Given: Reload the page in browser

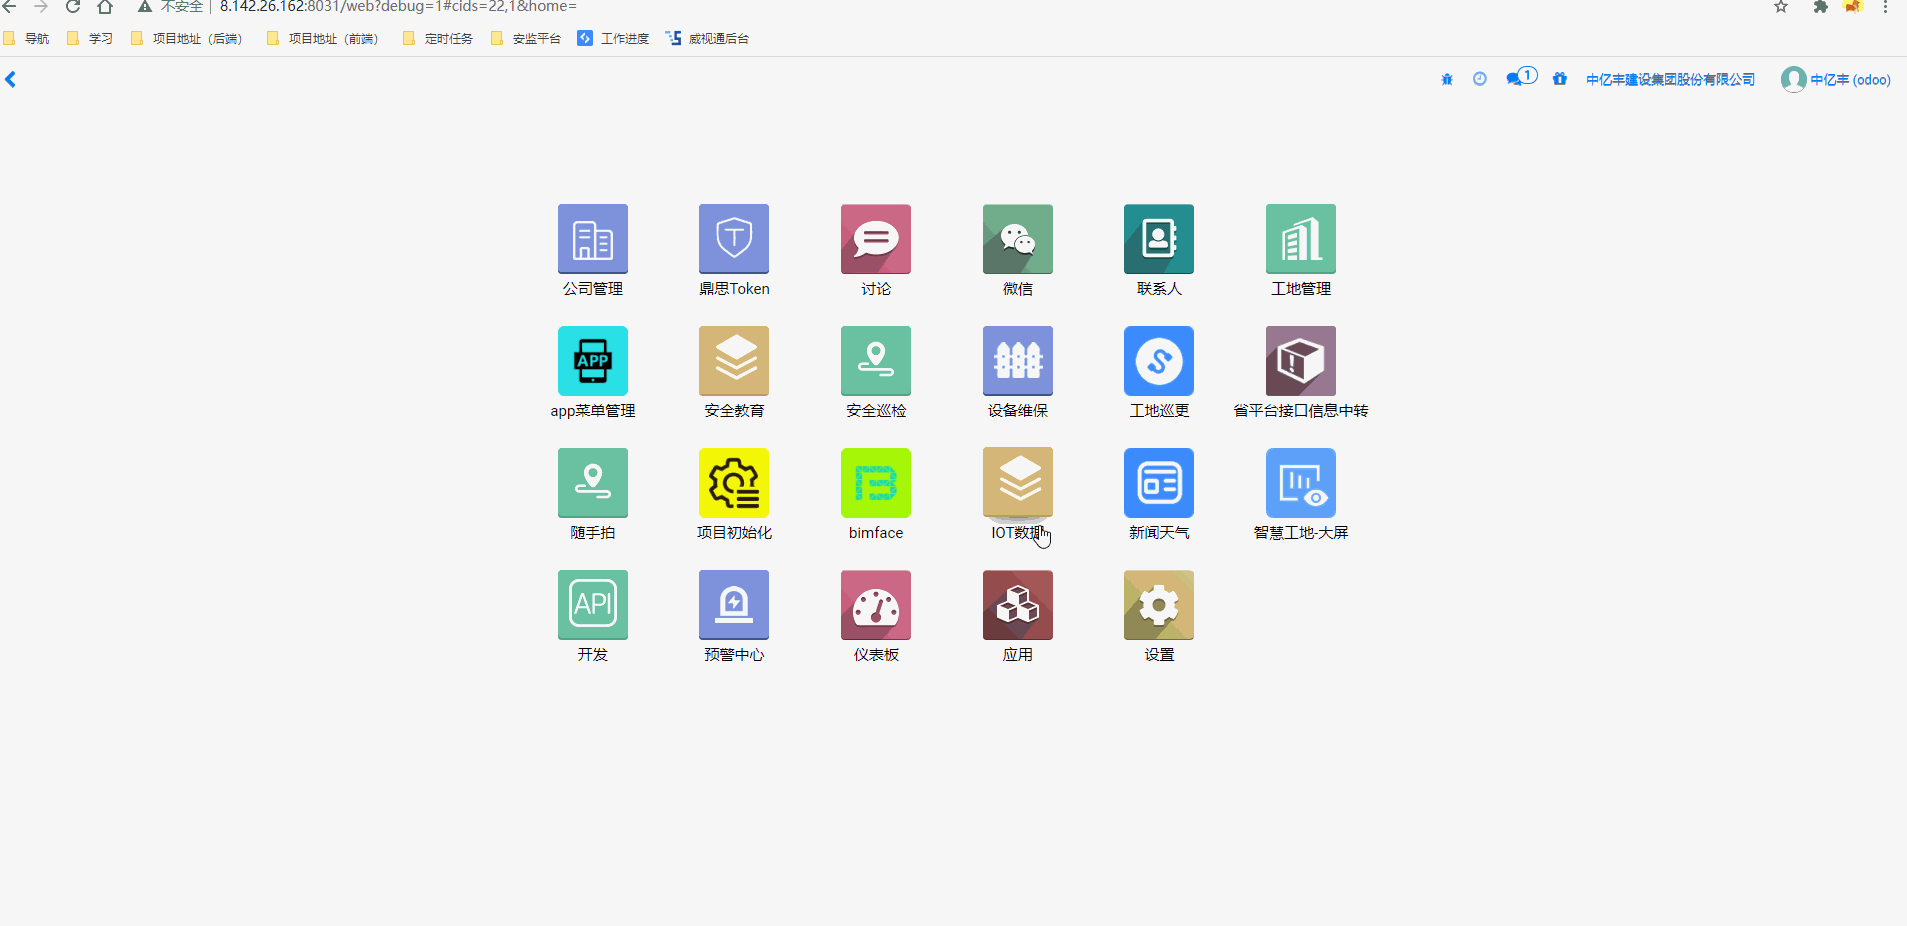Looking at the screenshot, I should tap(73, 7).
